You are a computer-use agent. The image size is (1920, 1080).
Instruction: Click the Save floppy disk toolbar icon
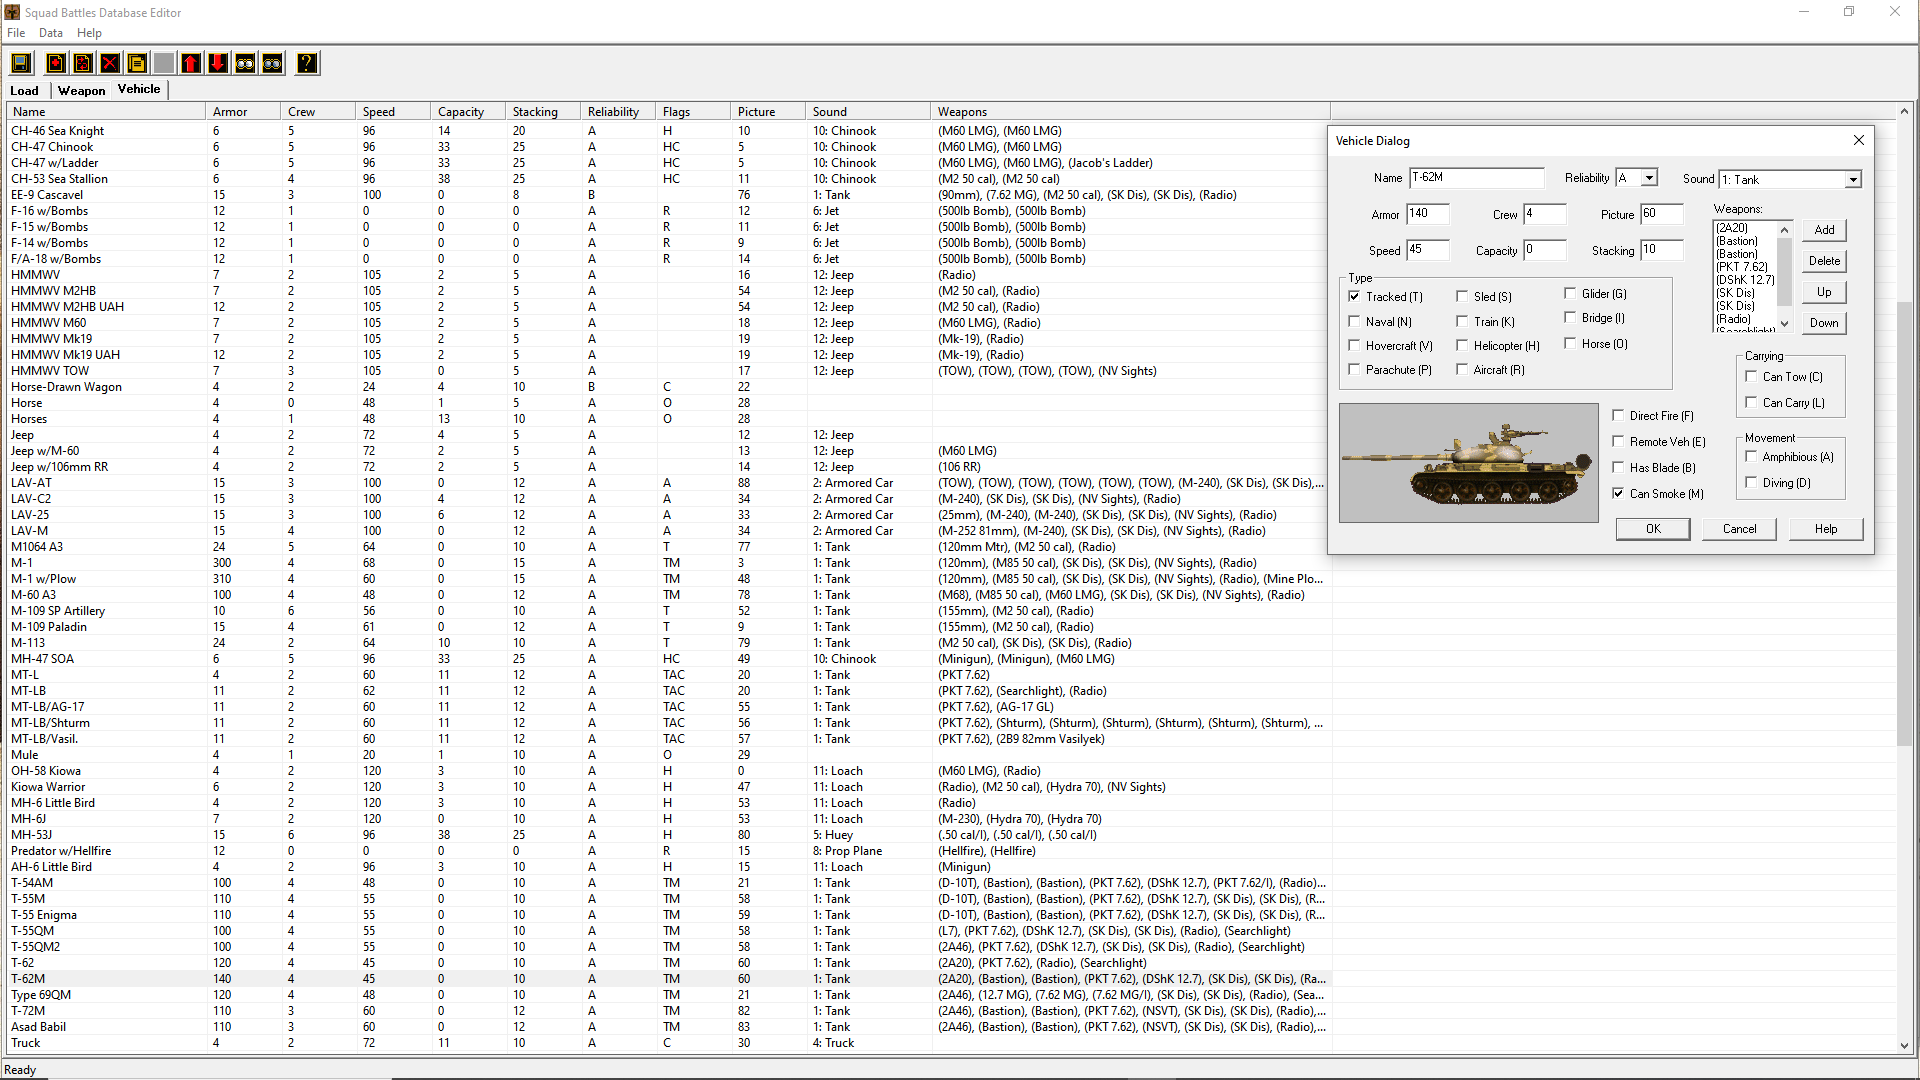[21, 64]
